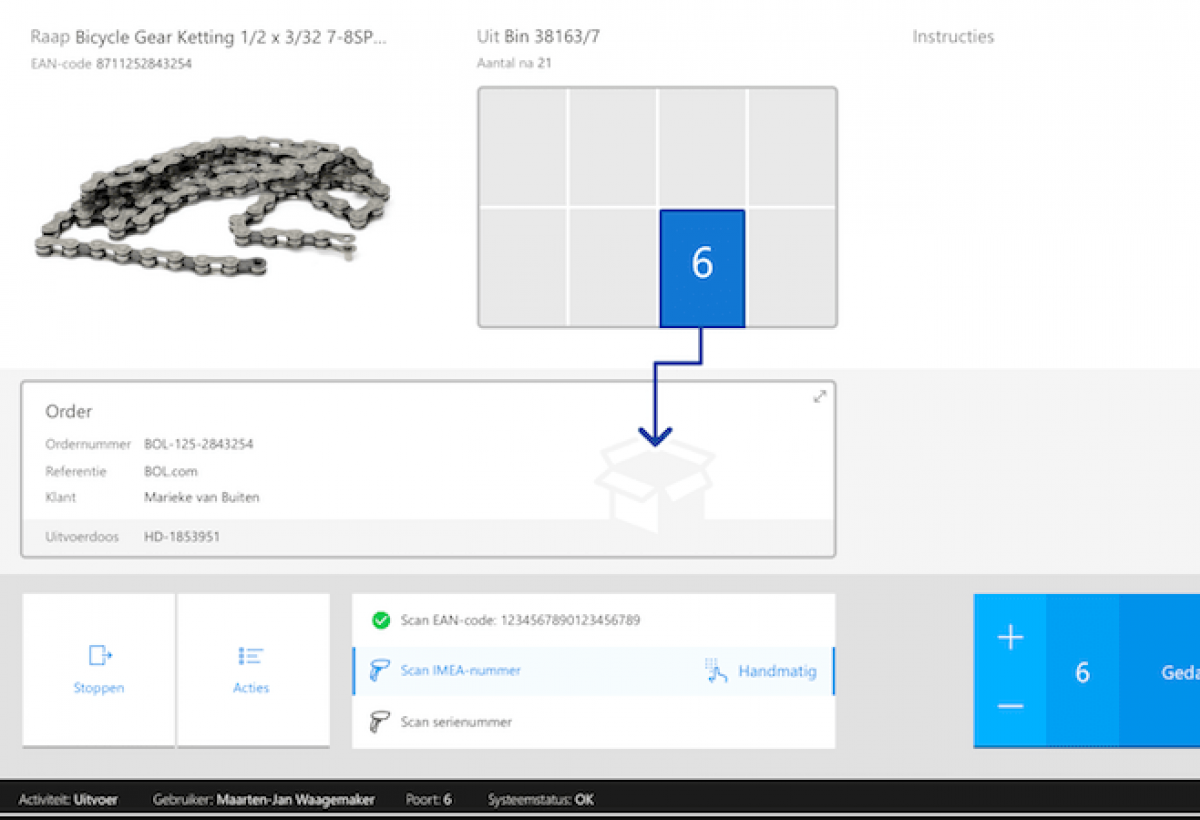1200x820 pixels.
Task: Open the Acties list icon
Action: click(252, 657)
